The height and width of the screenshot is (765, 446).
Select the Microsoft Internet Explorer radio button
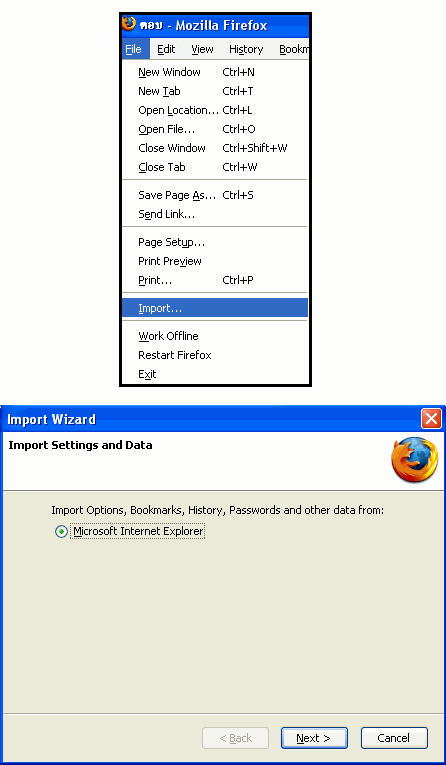point(61,532)
